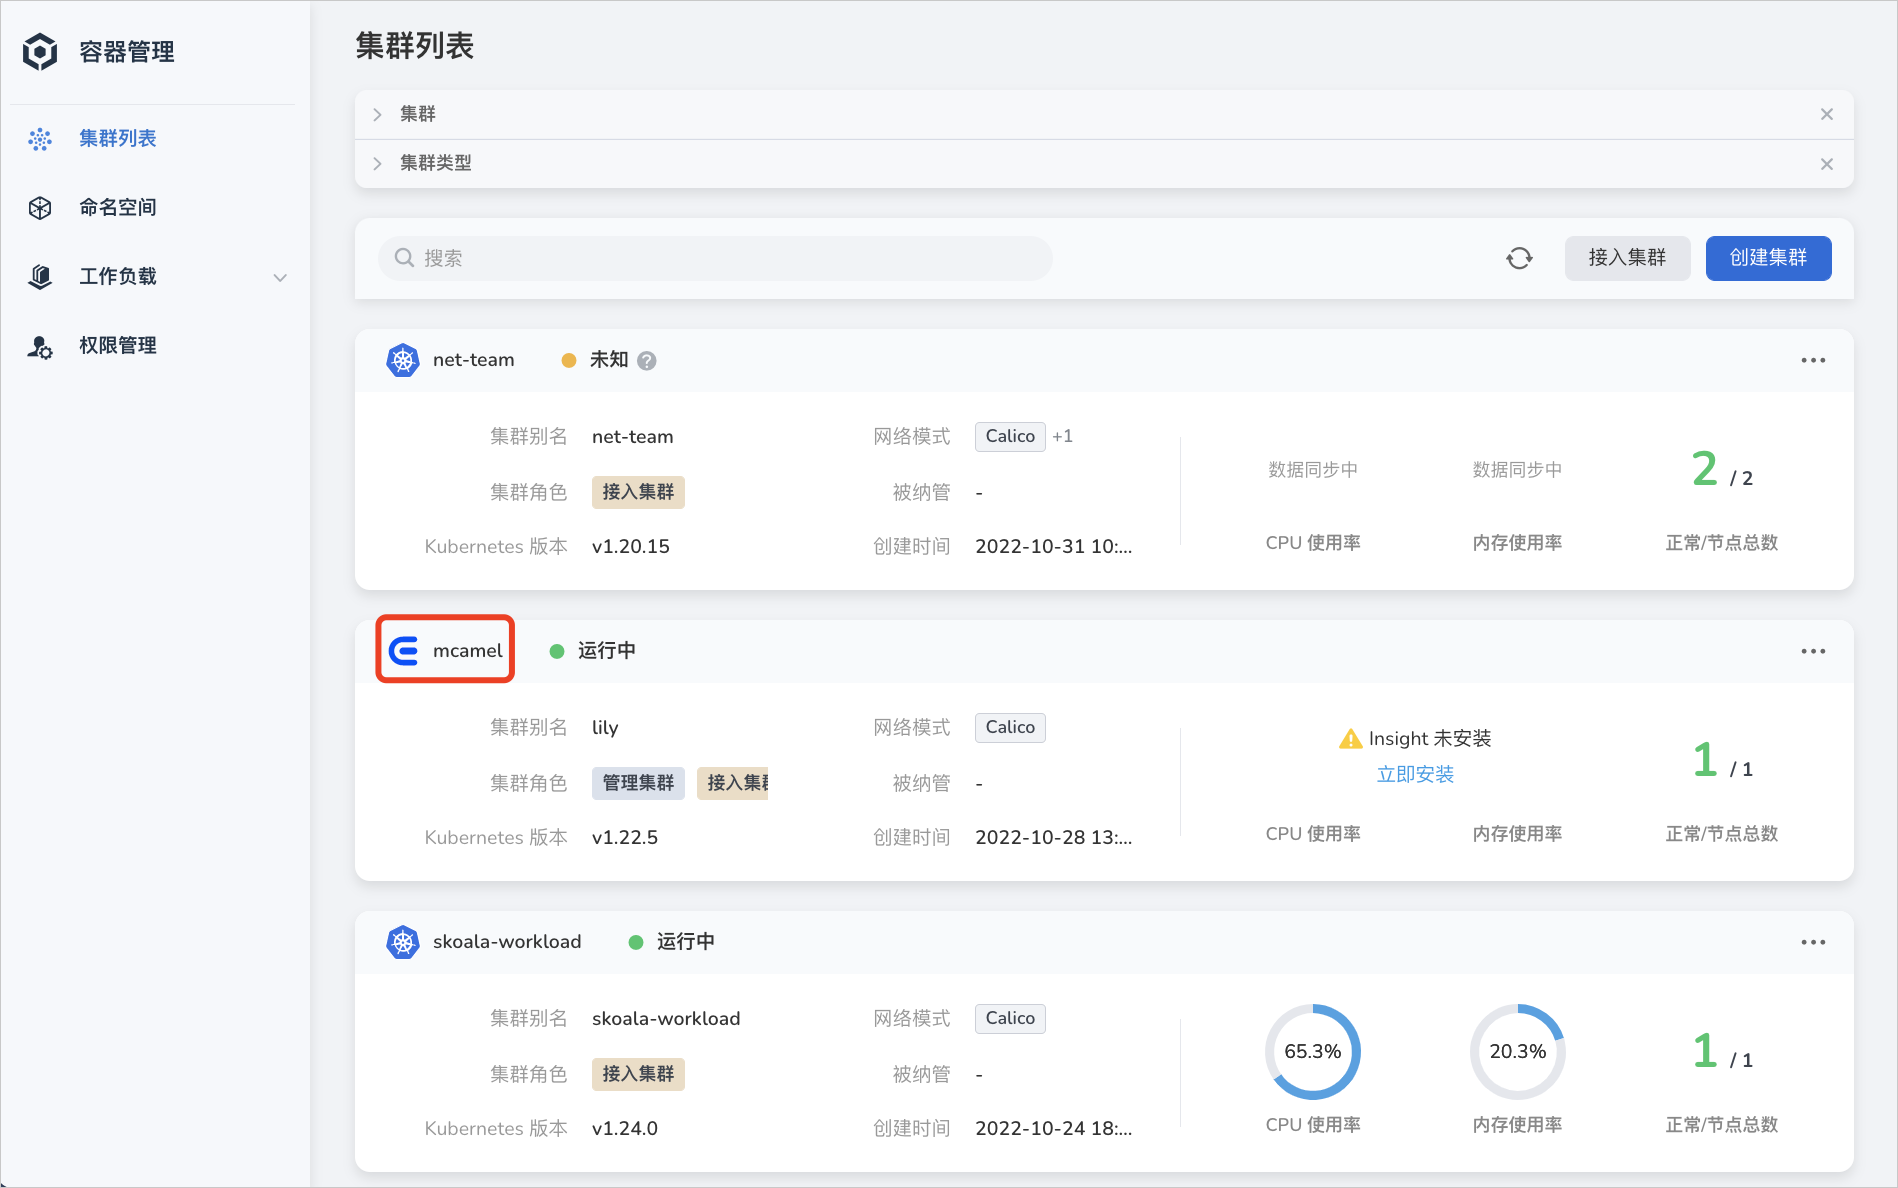Click the mcamel Calico network tag
Screen dimensions: 1898x1188
click(1010, 727)
